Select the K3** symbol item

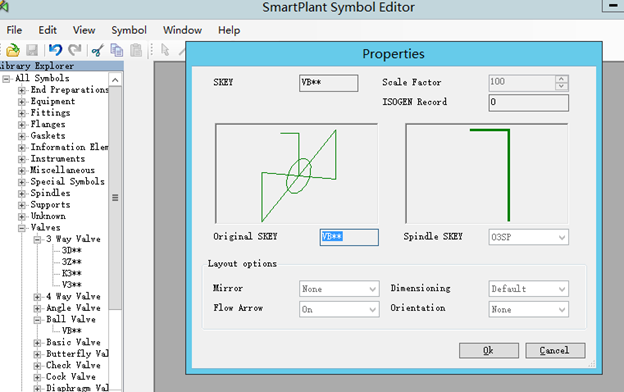point(72,274)
